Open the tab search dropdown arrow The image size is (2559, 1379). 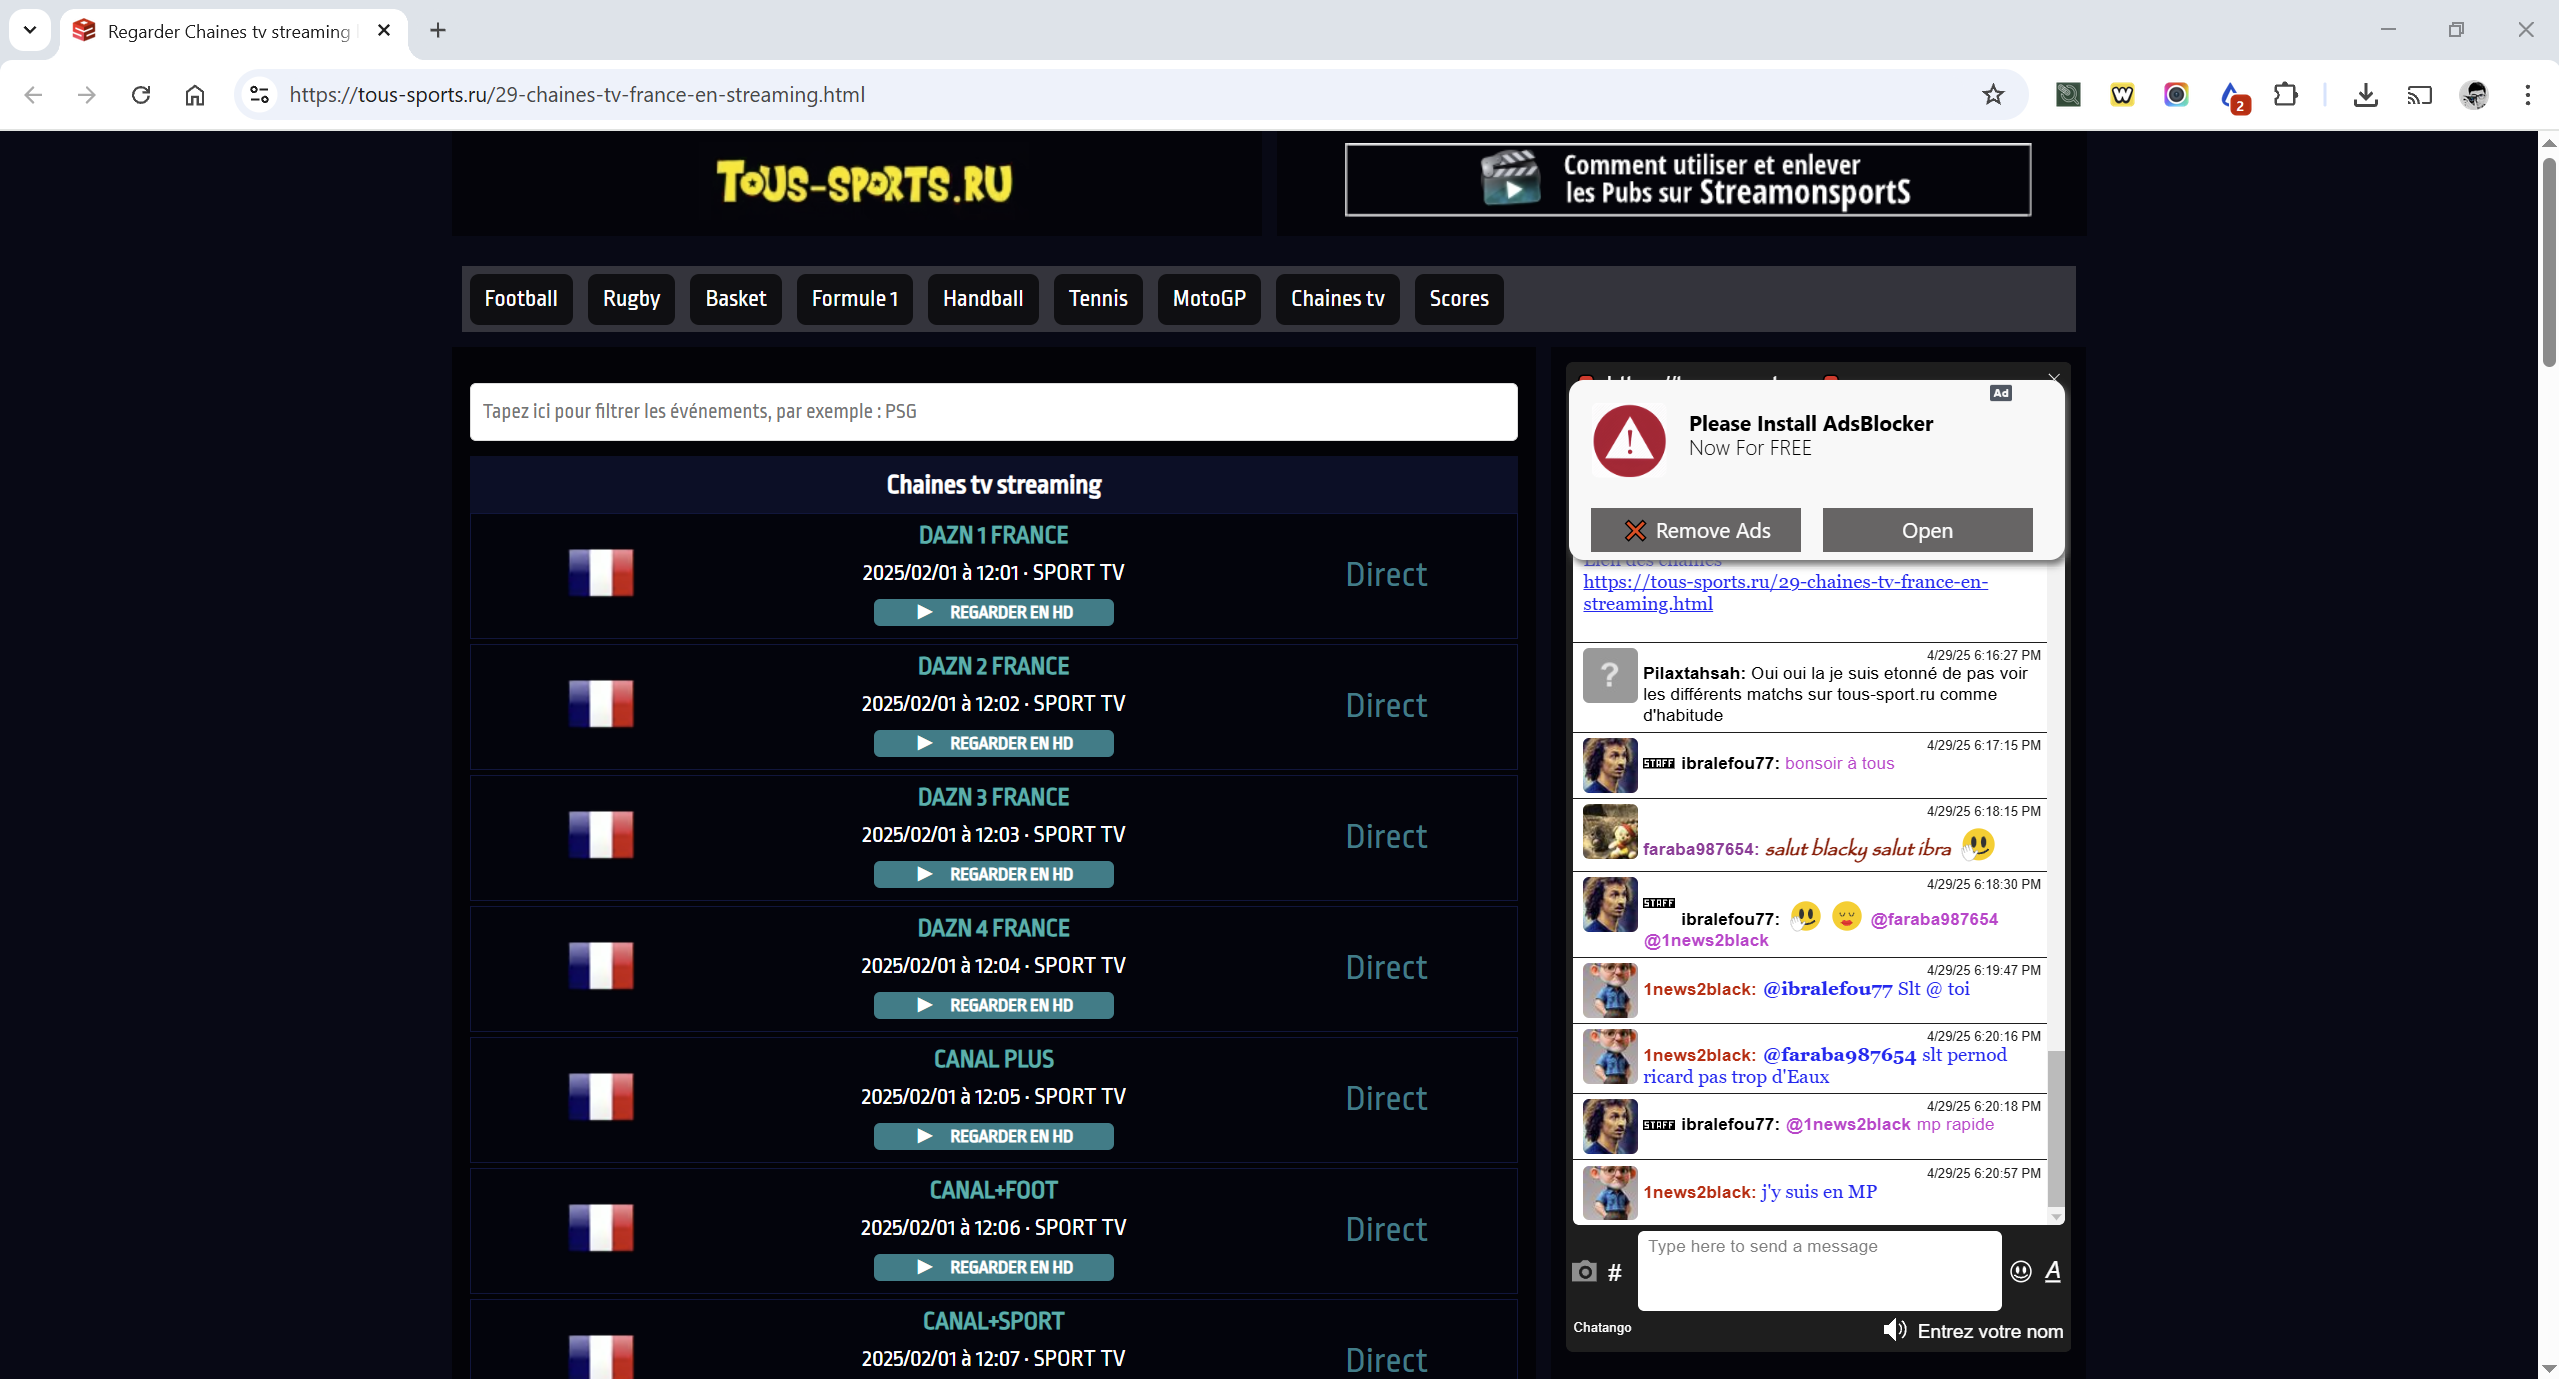click(x=30, y=30)
